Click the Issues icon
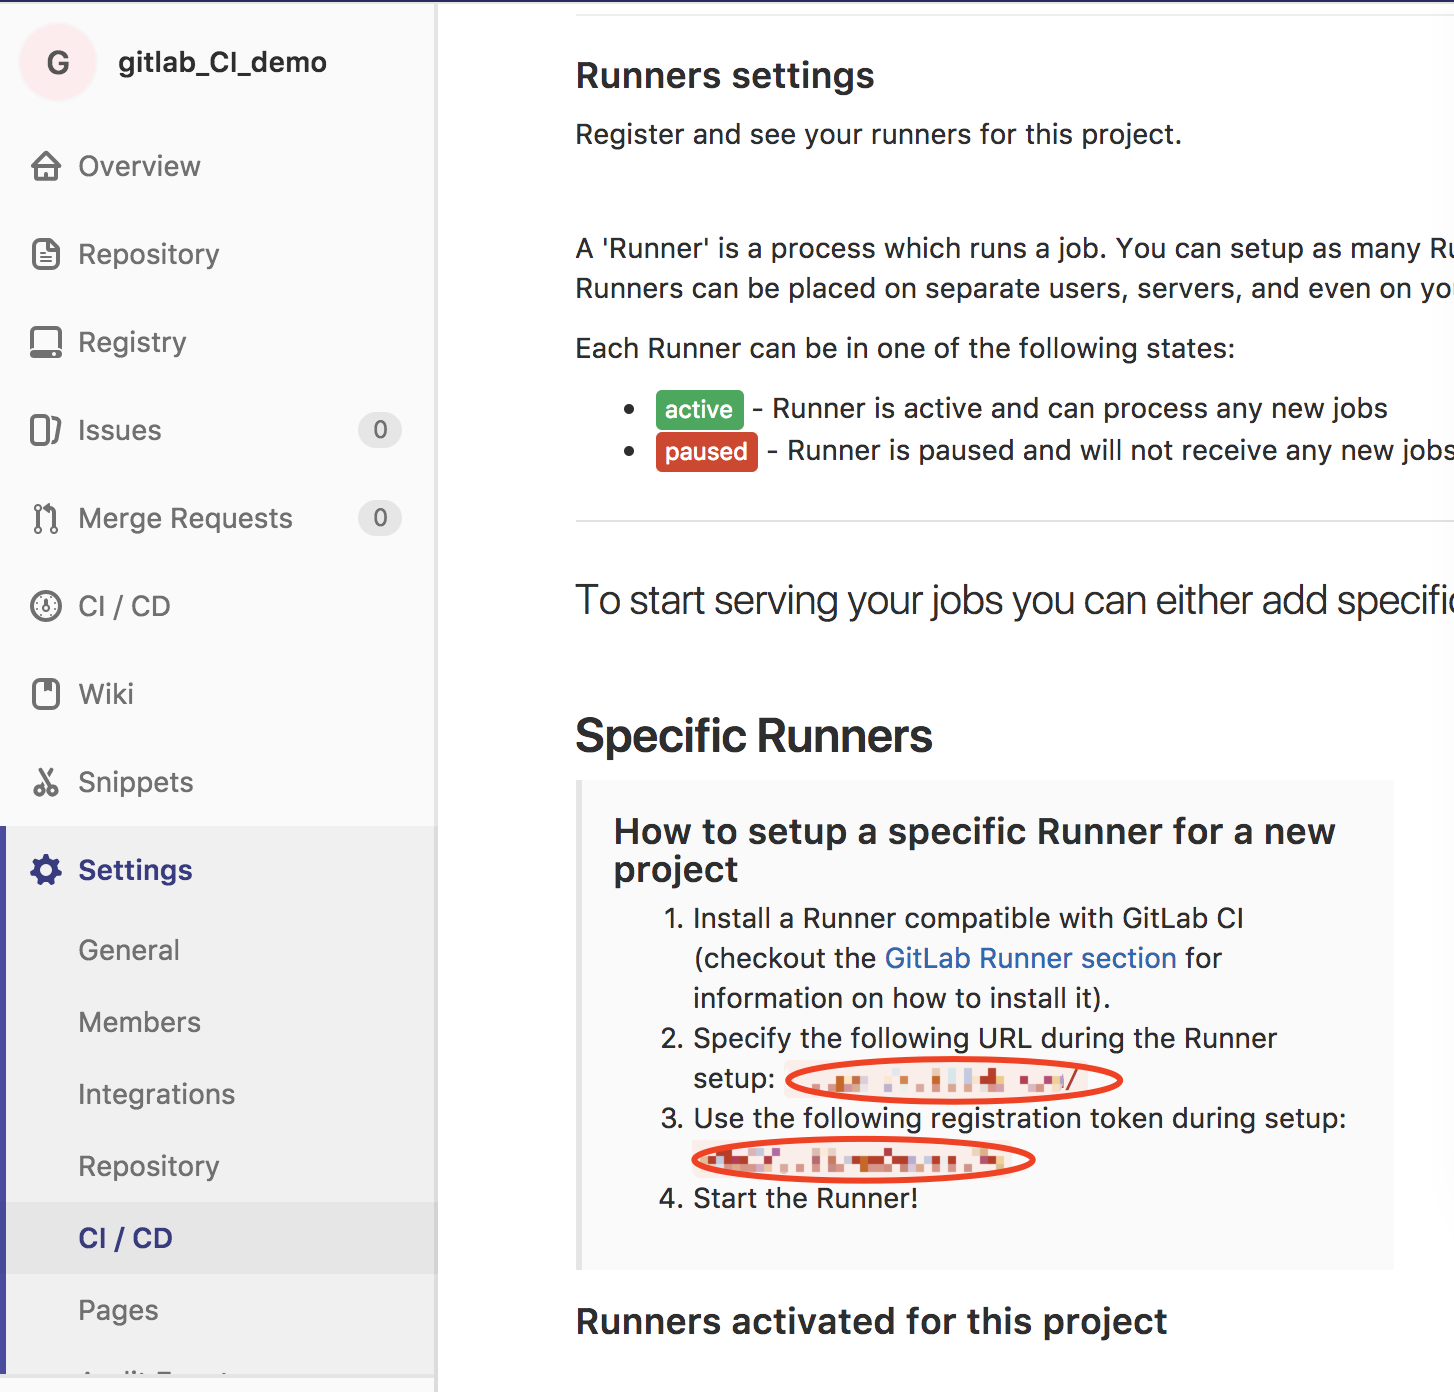 (46, 430)
